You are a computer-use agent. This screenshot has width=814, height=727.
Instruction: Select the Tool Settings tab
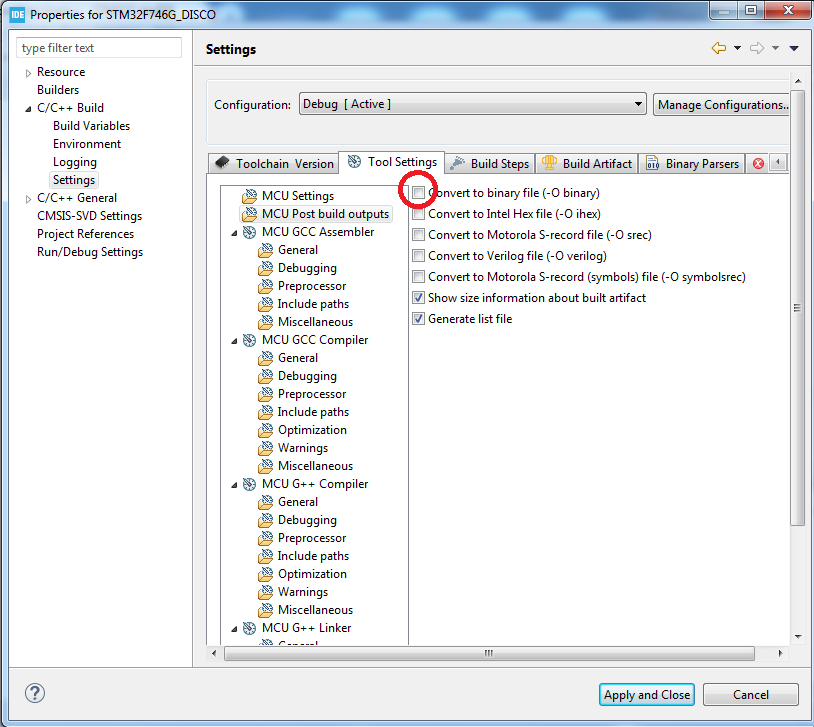392,162
